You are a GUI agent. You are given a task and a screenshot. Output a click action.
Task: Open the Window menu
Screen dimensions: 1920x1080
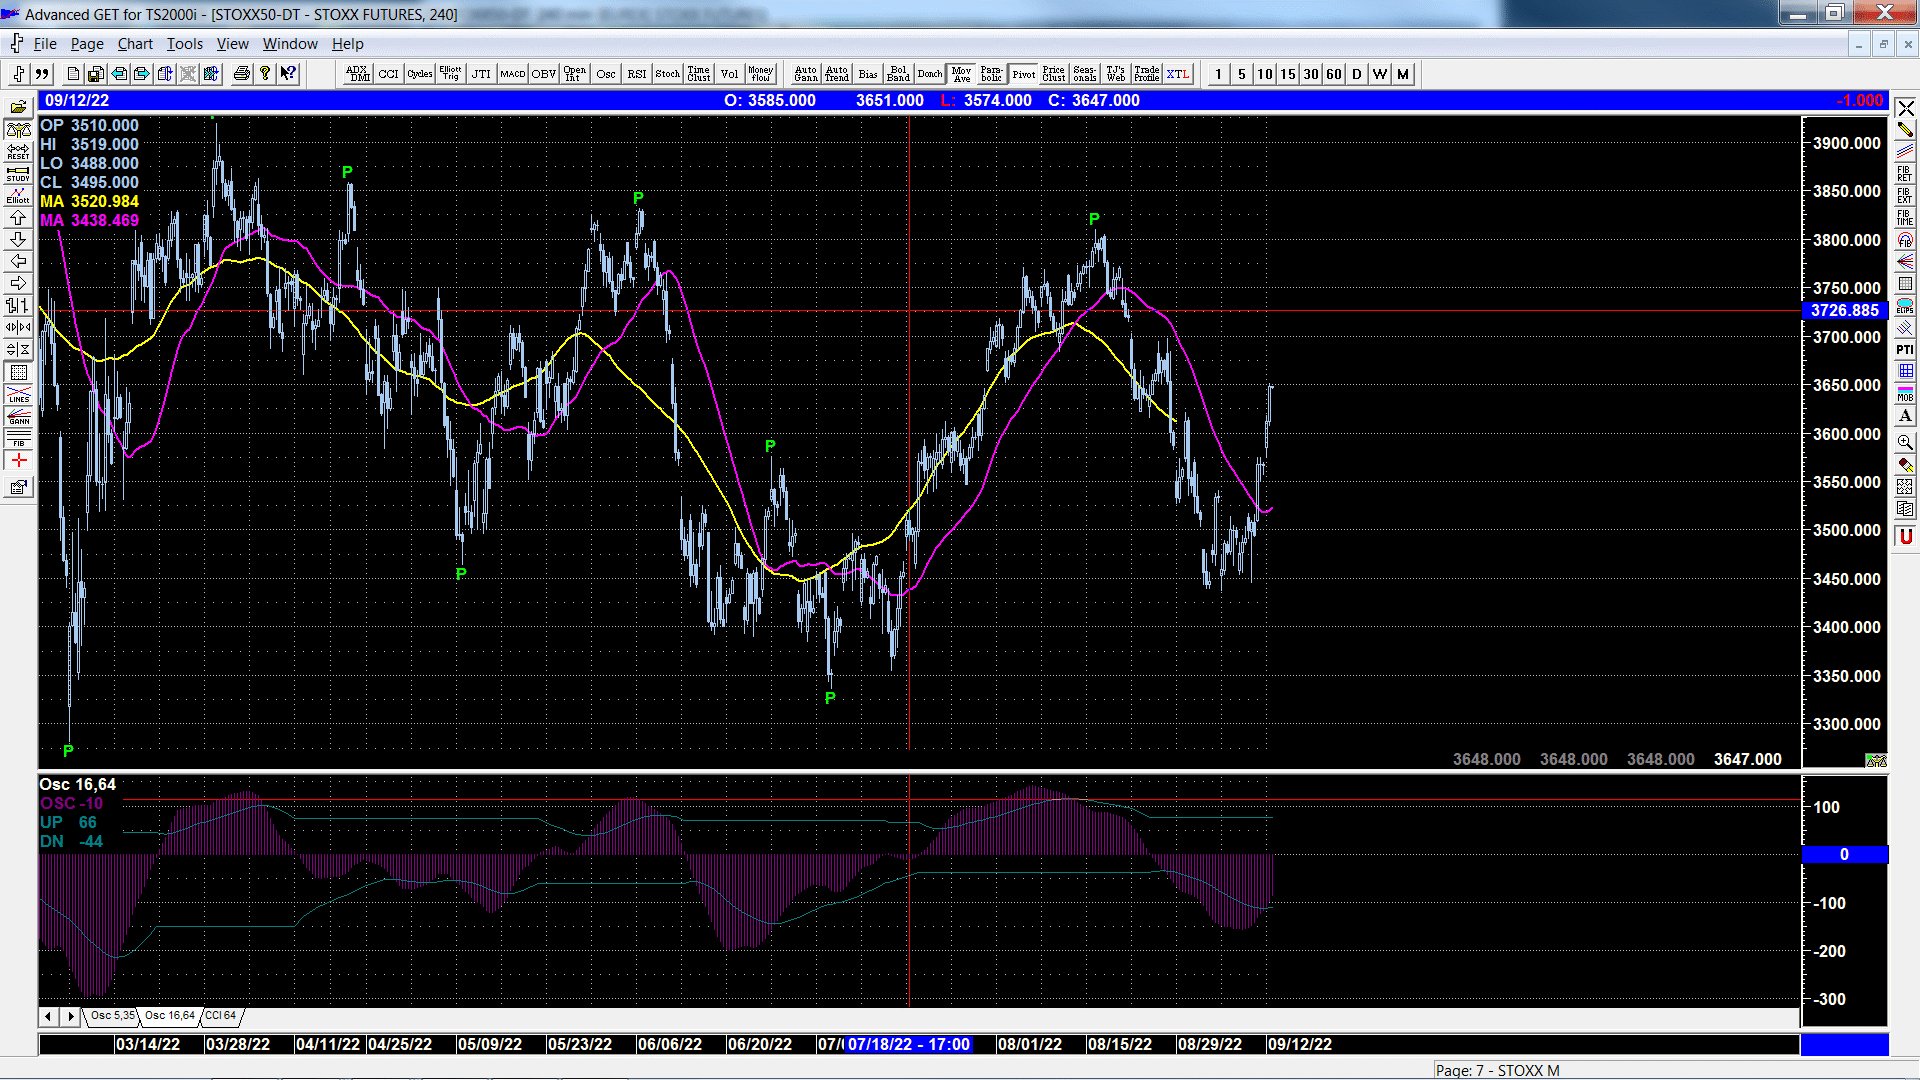[x=290, y=44]
